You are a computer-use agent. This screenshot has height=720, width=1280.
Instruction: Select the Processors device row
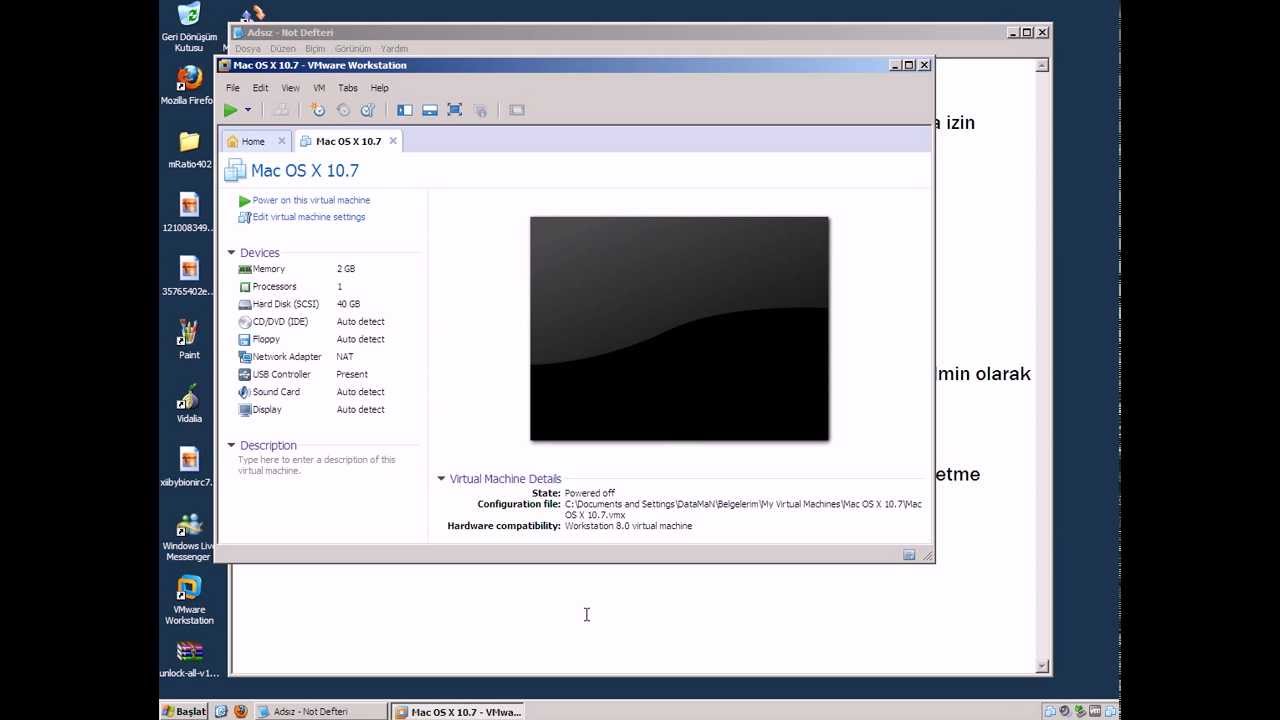312,287
